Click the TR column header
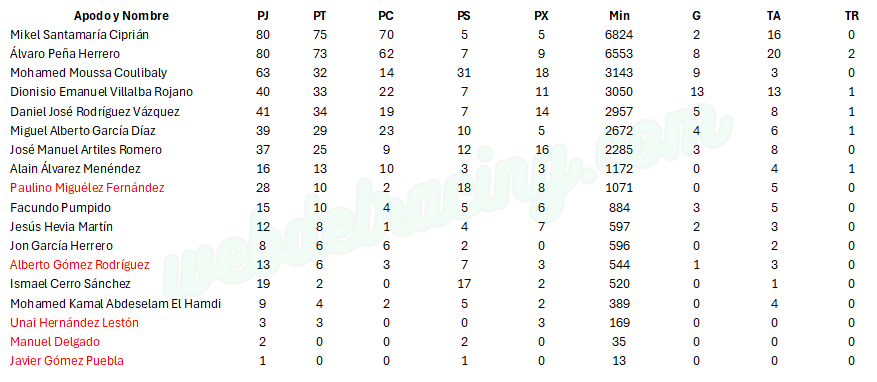Image resolution: width=877 pixels, height=382 pixels. (851, 16)
